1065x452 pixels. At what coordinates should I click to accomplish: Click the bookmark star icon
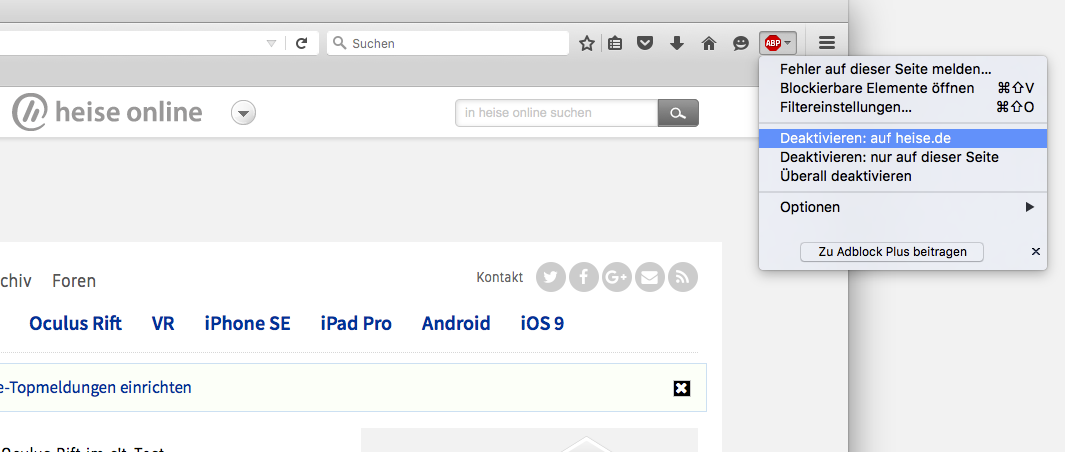coord(587,44)
